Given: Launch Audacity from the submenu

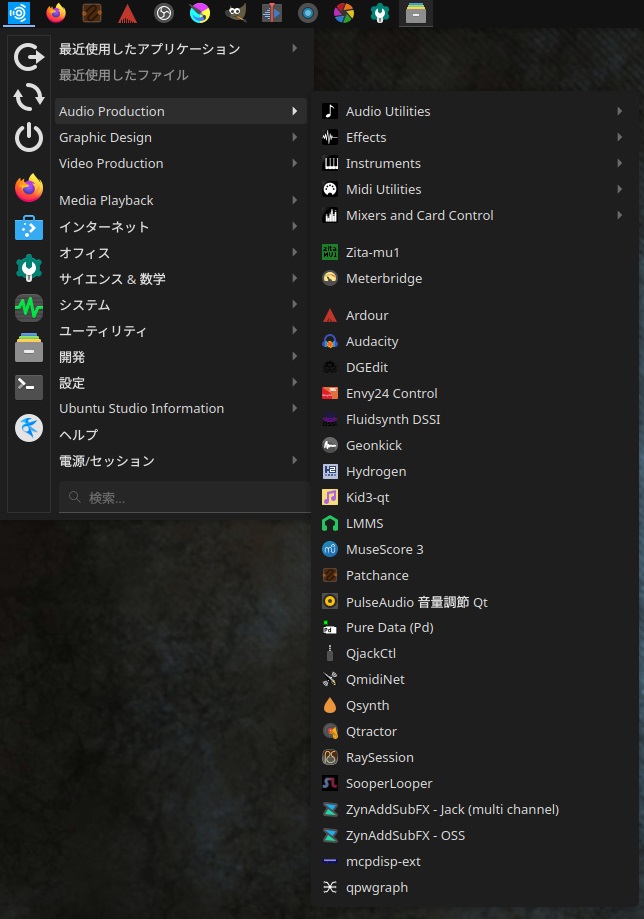Looking at the screenshot, I should [475, 341].
